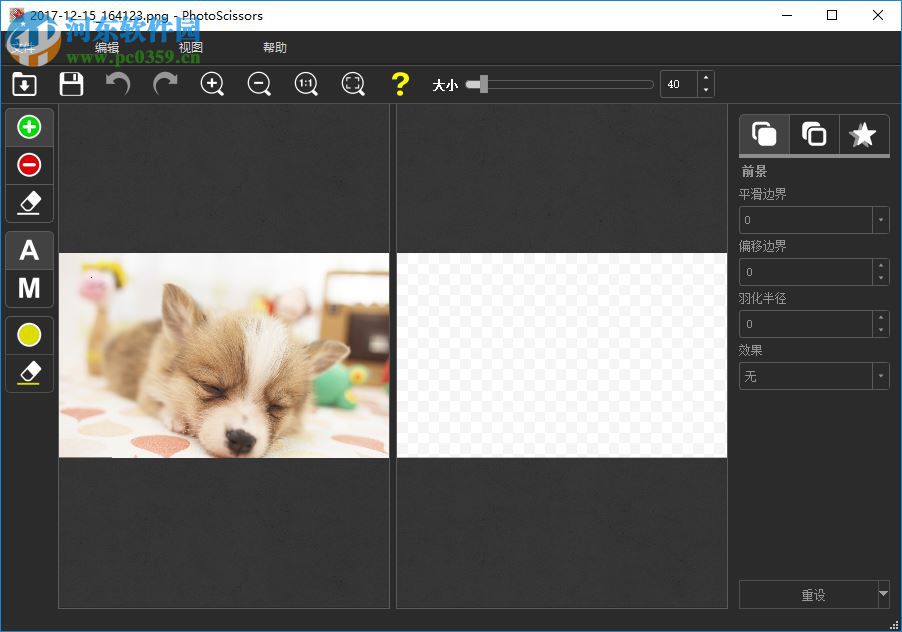
Task: Click the fit-to-screen zoom icon
Action: (x=353, y=84)
